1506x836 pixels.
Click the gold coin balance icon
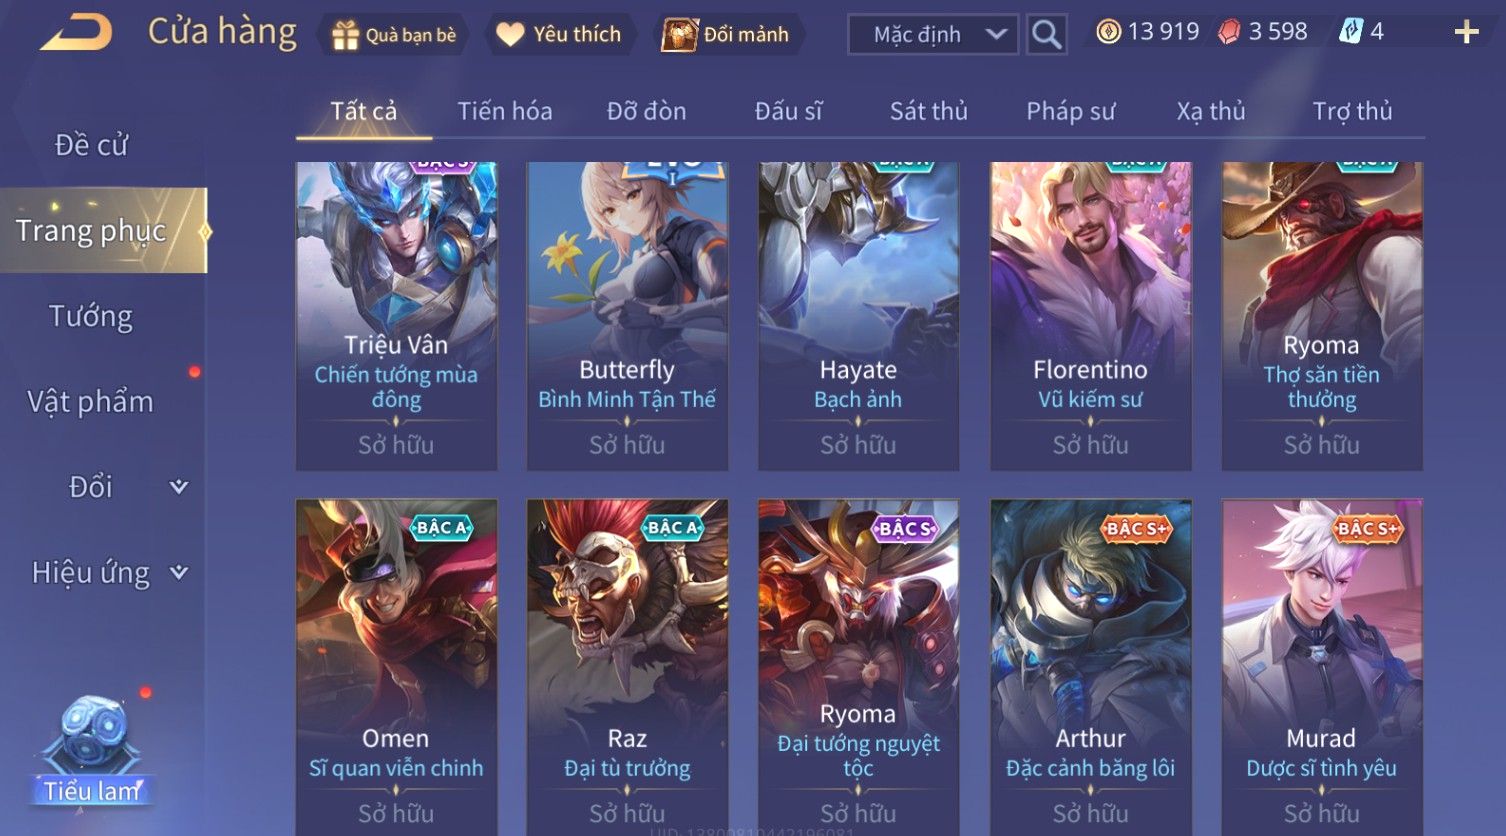point(1108,32)
